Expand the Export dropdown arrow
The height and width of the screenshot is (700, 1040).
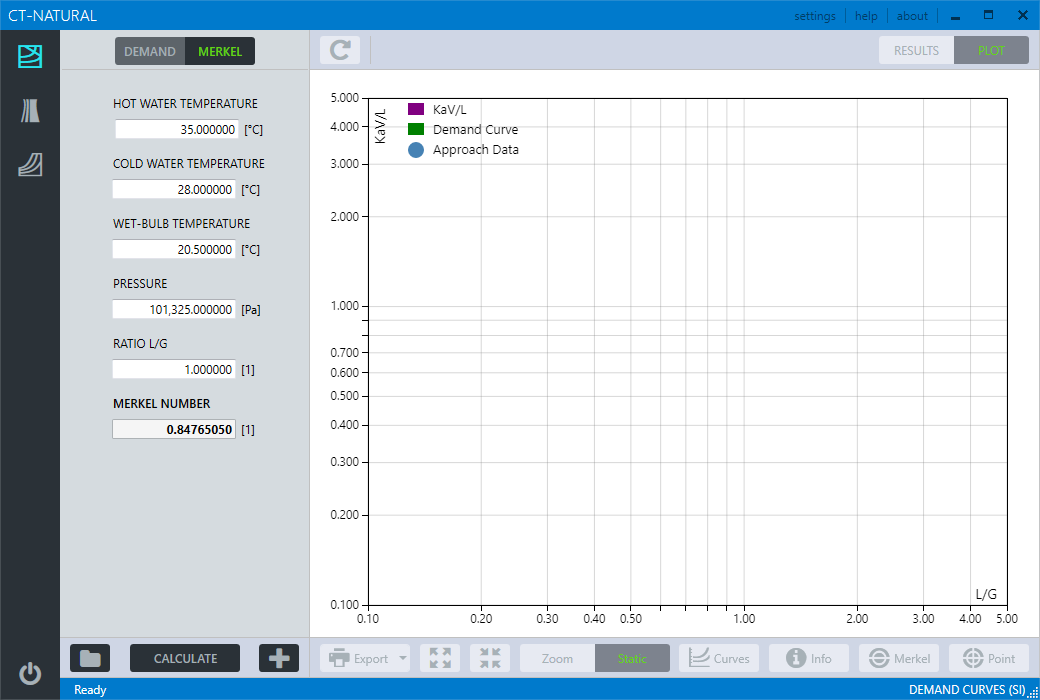403,658
